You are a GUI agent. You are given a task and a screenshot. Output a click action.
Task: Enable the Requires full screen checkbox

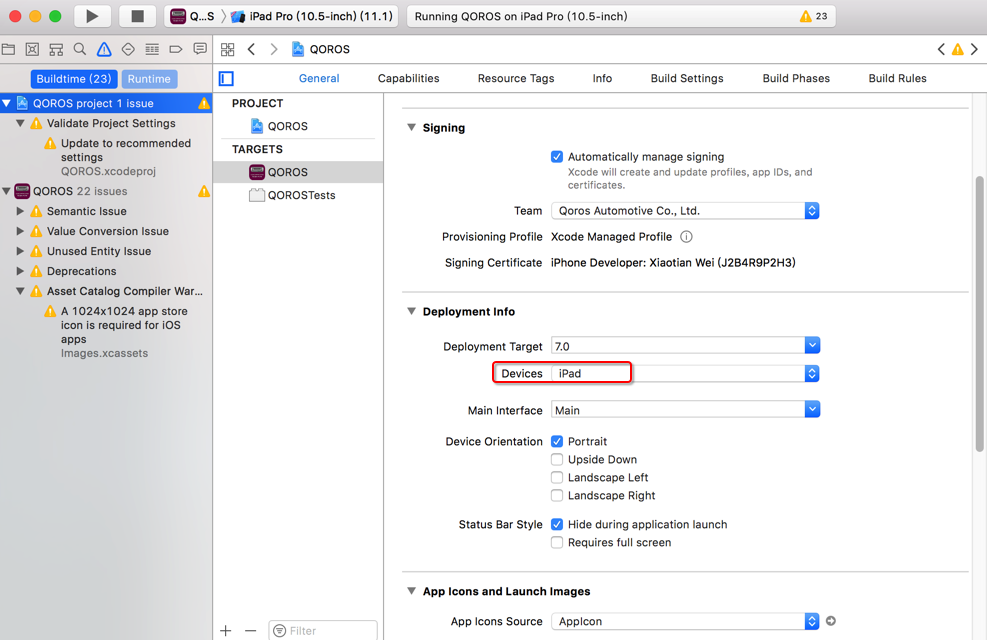(557, 543)
